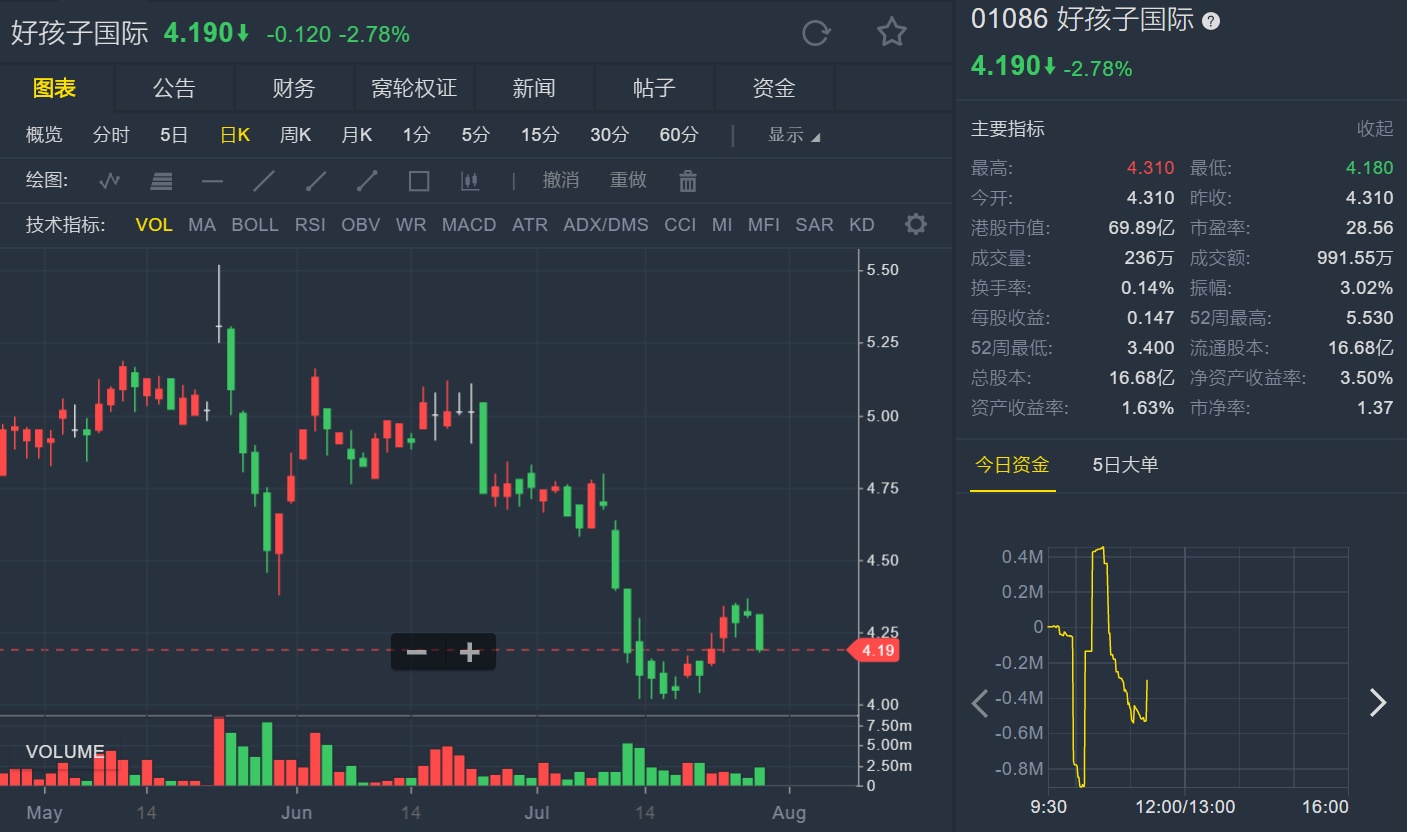This screenshot has width=1407, height=832.
Task: Select the stacked parallel lines drawing tool
Action: (161, 181)
